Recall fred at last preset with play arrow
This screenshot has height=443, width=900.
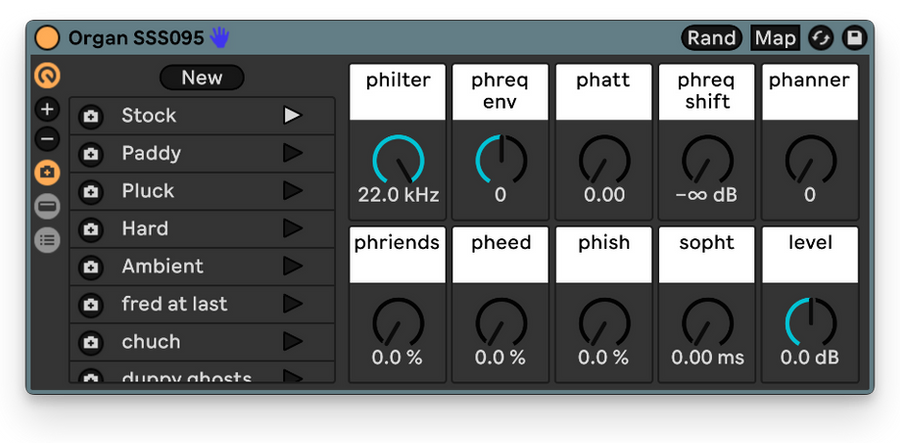coord(293,304)
